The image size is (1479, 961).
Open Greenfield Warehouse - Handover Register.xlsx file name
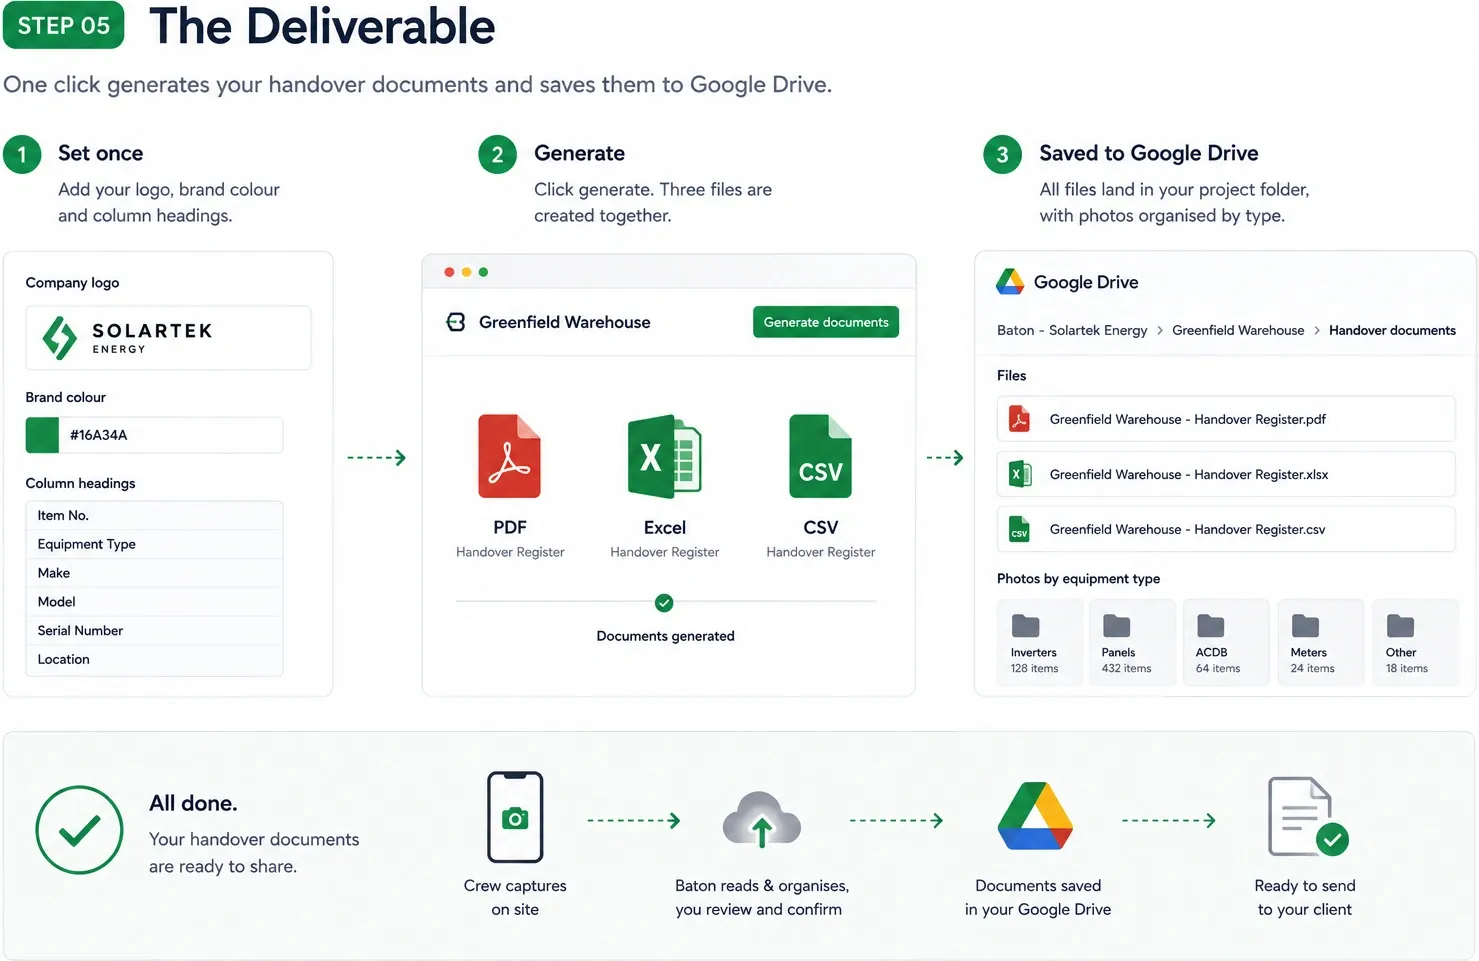[1189, 474]
